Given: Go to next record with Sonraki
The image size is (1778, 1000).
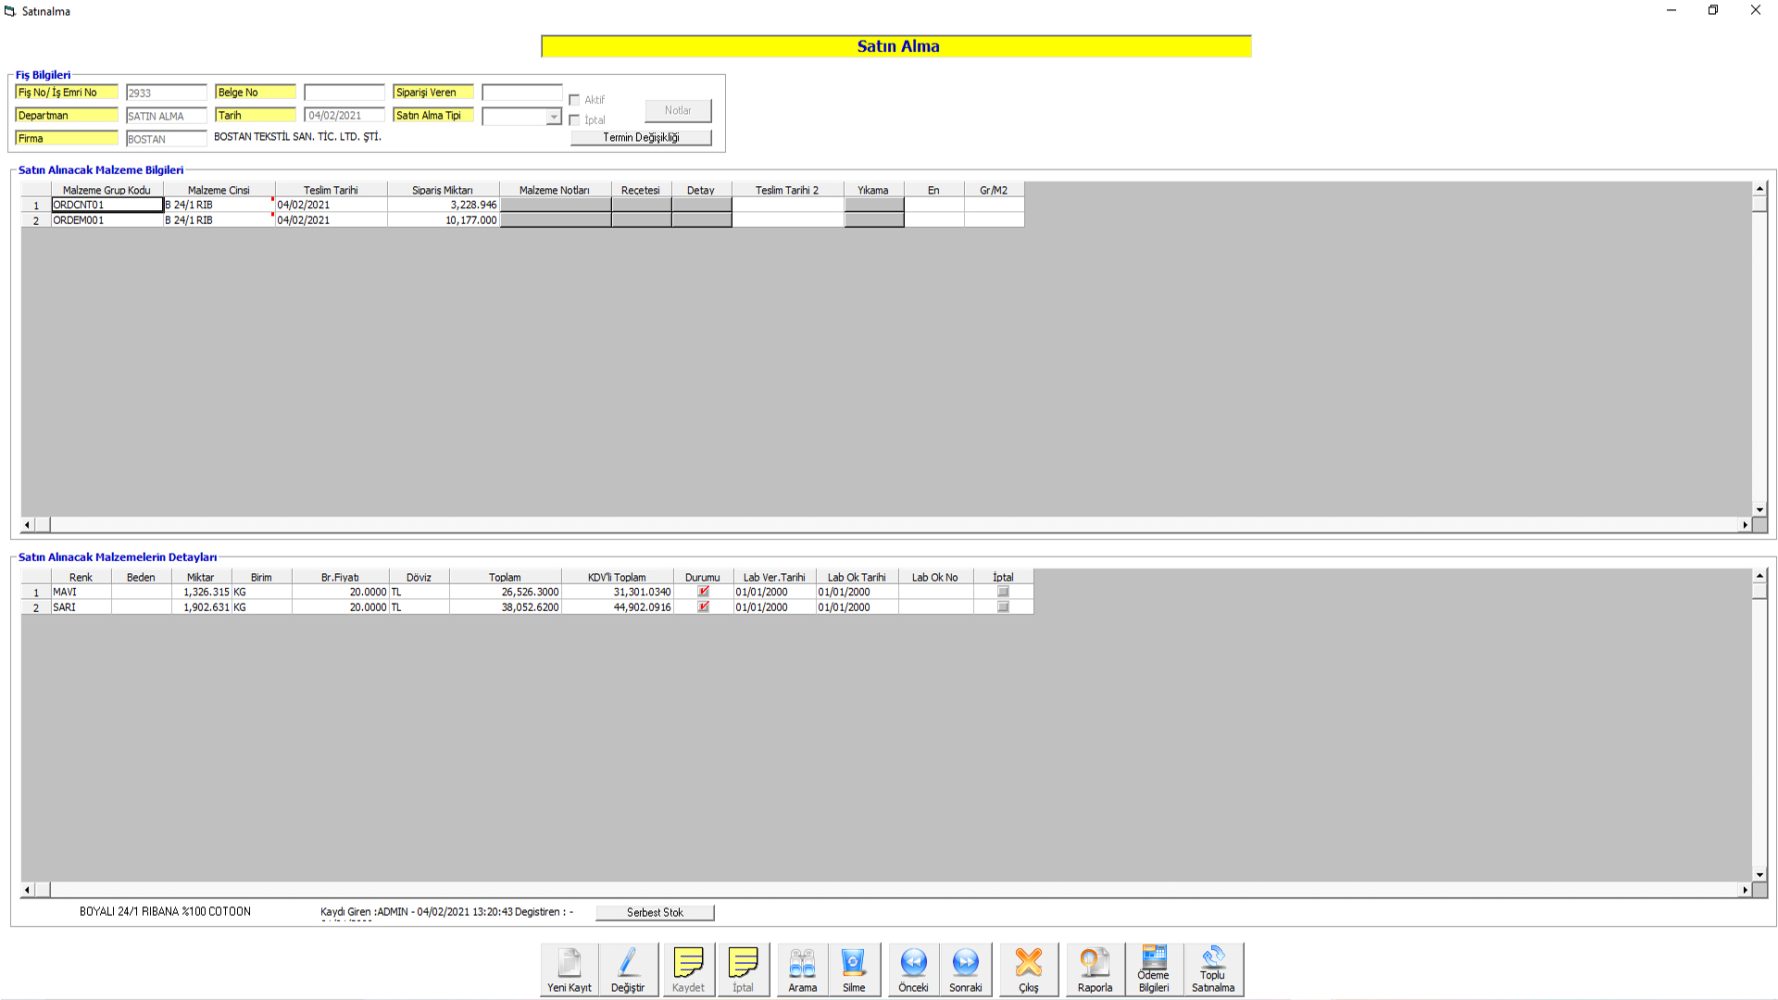Looking at the screenshot, I should tap(965, 969).
